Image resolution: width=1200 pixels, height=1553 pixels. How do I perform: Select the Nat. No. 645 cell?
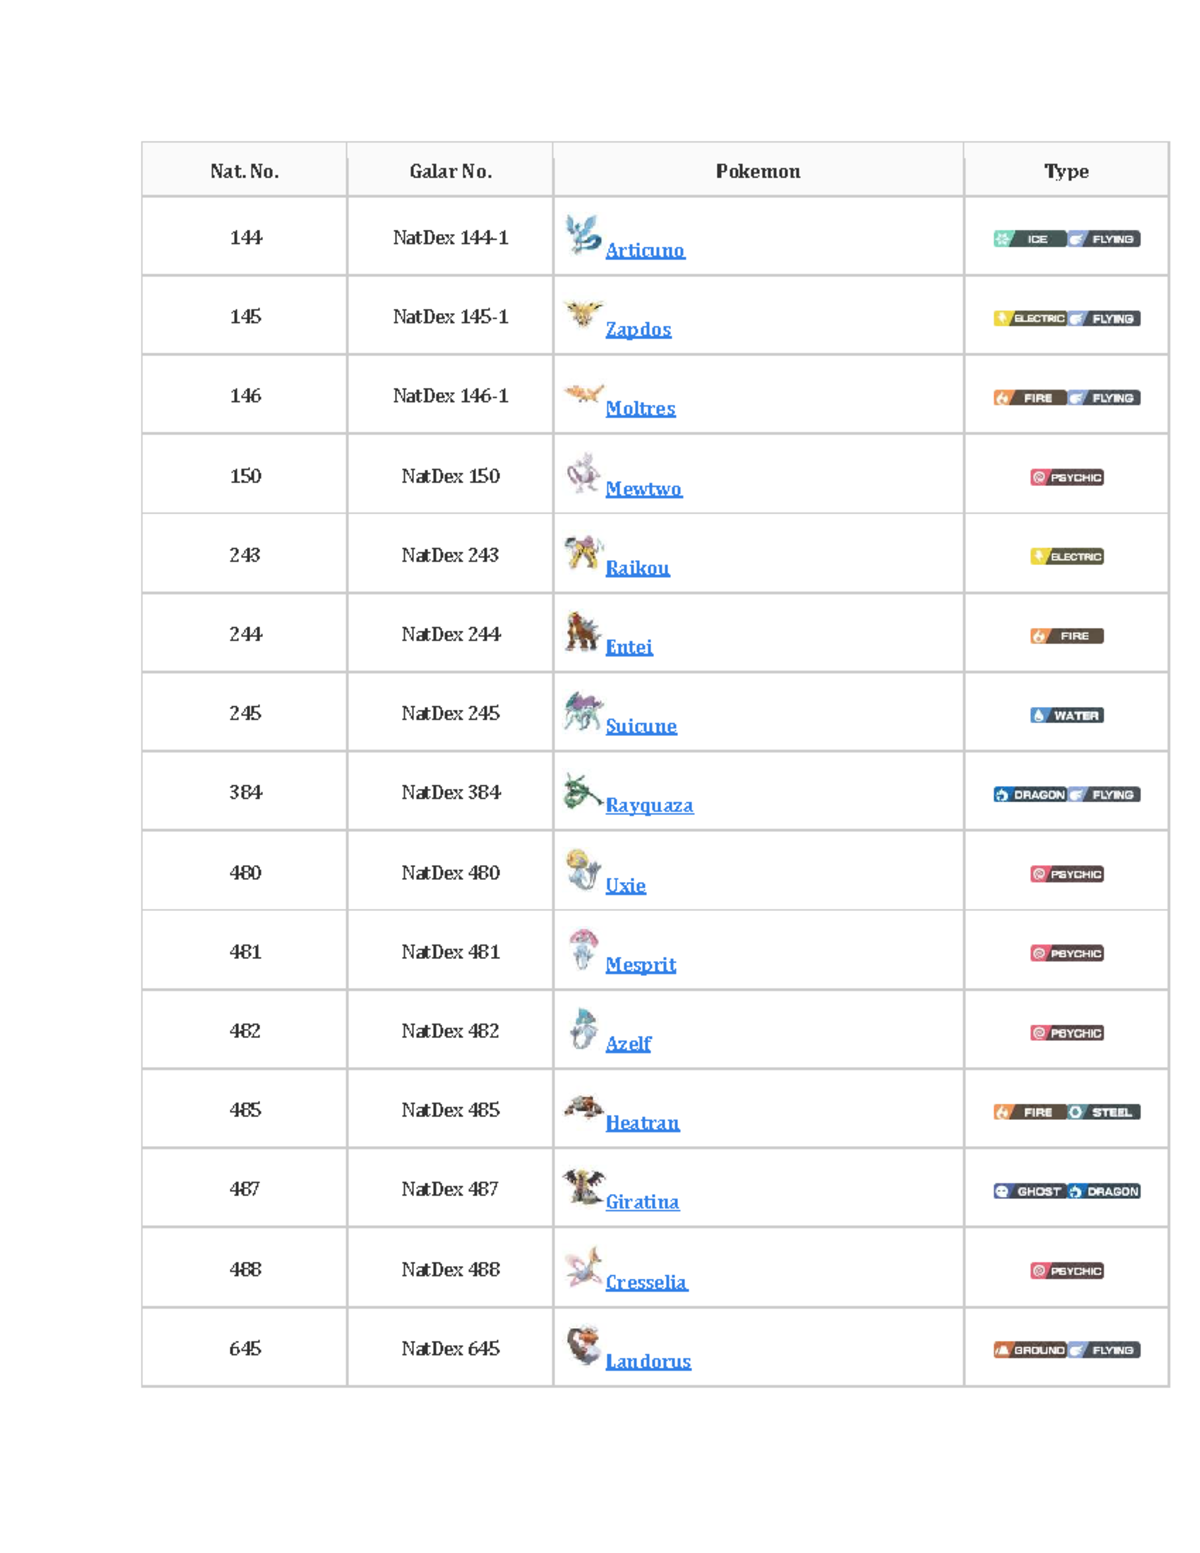(x=245, y=1348)
